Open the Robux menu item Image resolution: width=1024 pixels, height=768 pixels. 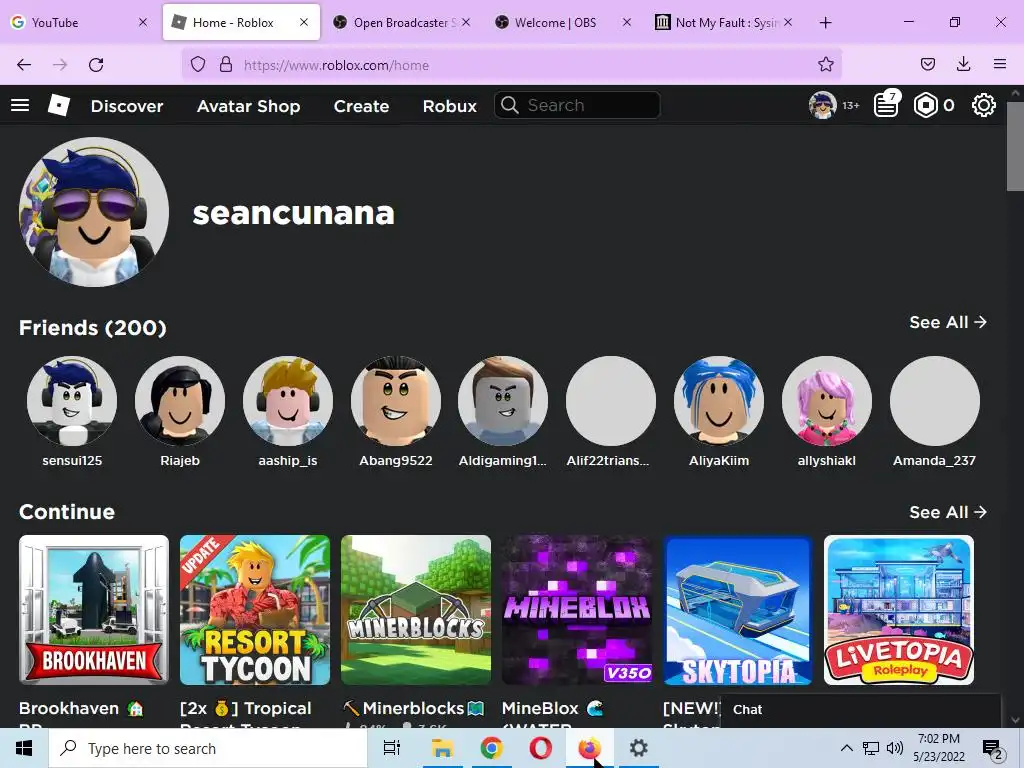pos(449,106)
